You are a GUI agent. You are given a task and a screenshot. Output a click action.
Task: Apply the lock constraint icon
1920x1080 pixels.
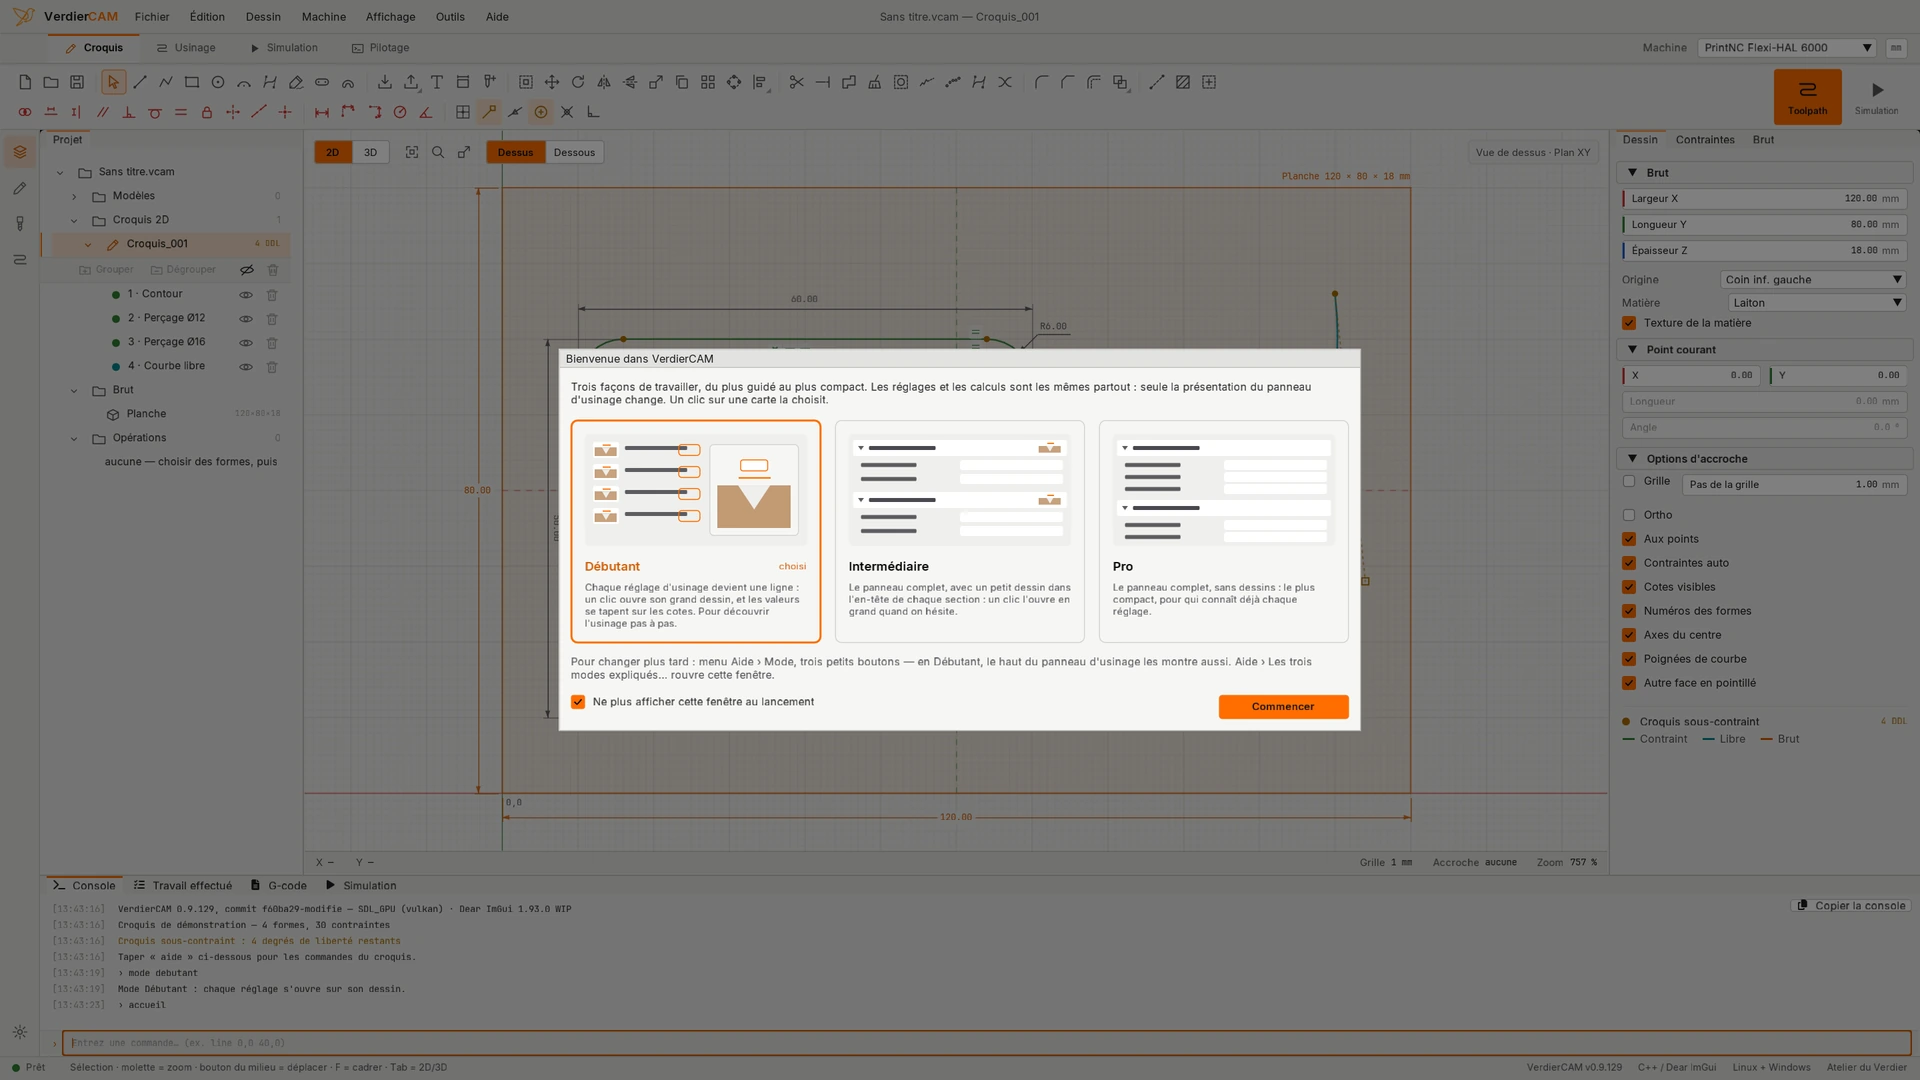coord(207,113)
